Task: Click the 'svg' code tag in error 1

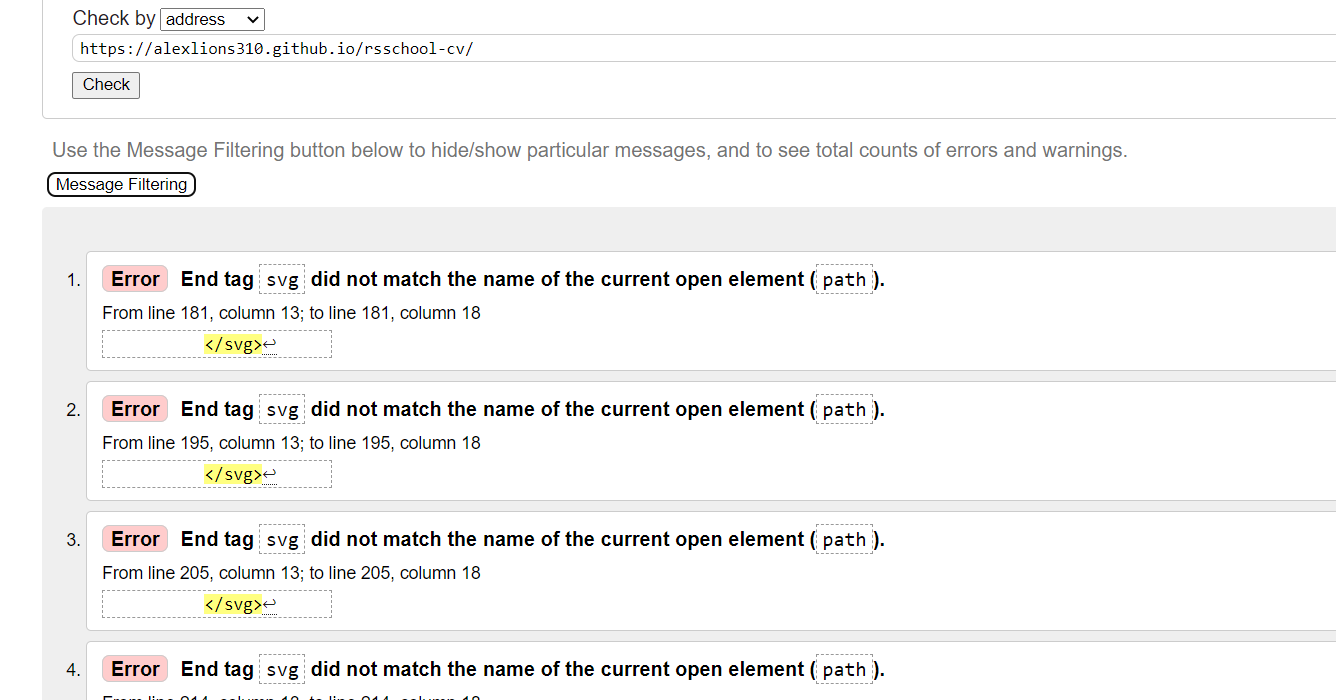Action: pyautogui.click(x=281, y=279)
